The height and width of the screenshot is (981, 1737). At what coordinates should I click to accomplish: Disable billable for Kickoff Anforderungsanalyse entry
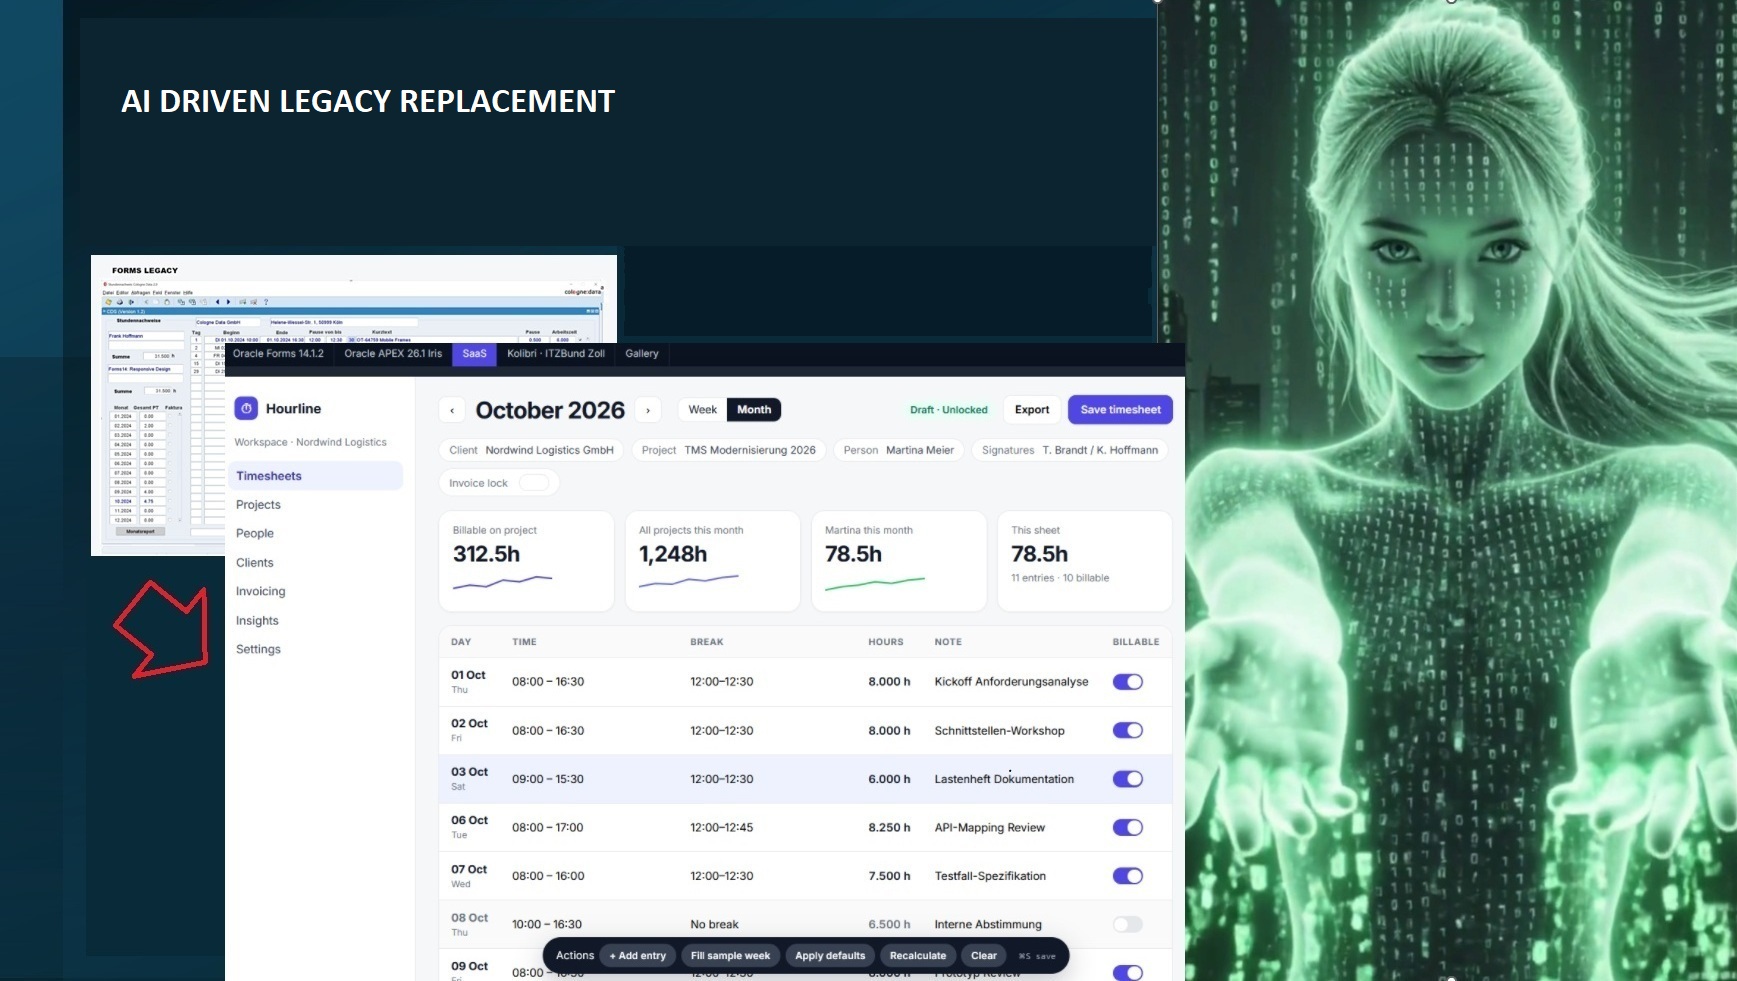[1128, 682]
